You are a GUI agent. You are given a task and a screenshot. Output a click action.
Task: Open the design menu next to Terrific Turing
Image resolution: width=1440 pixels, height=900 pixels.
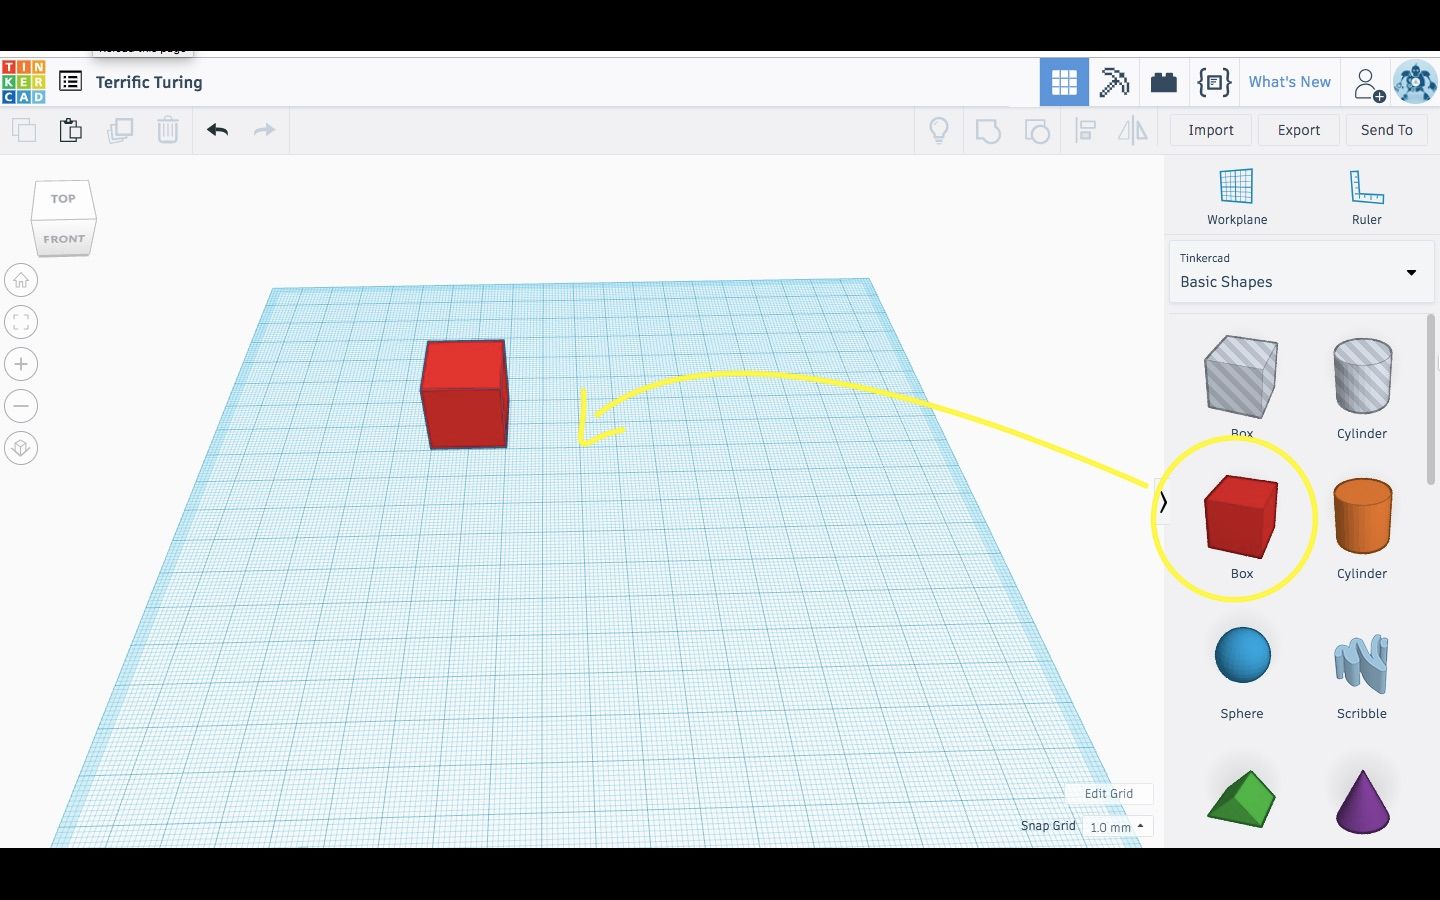pyautogui.click(x=70, y=81)
